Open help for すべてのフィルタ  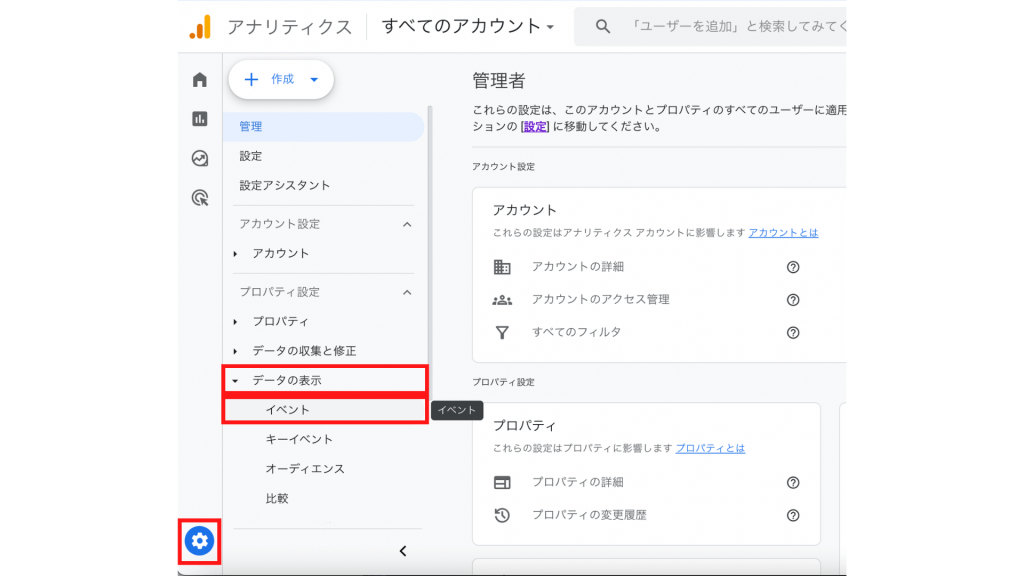[793, 332]
